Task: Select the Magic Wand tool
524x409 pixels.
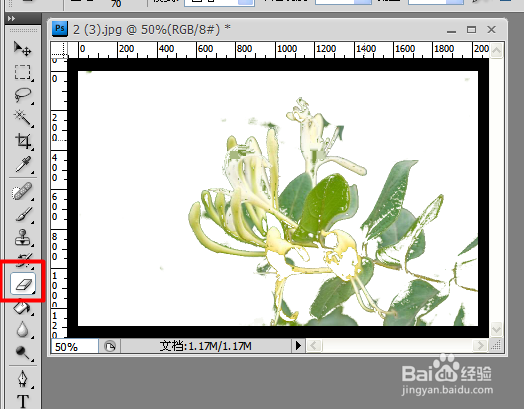Action: point(23,118)
